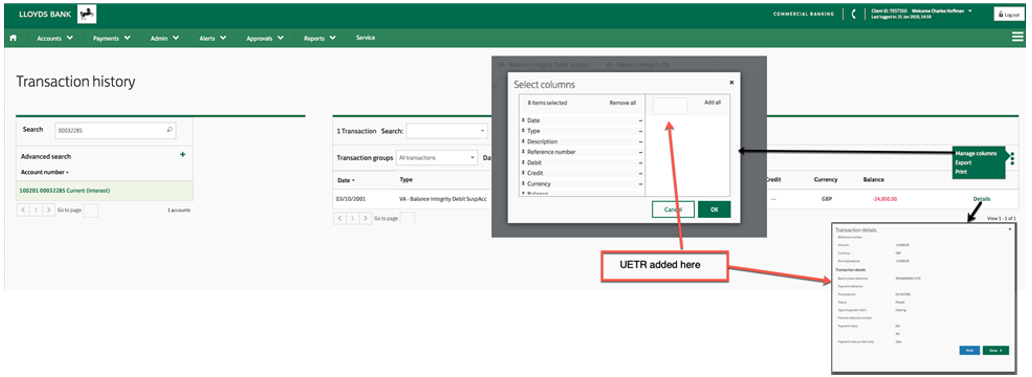Click the magnifier icon in account Search box

(x=170, y=130)
